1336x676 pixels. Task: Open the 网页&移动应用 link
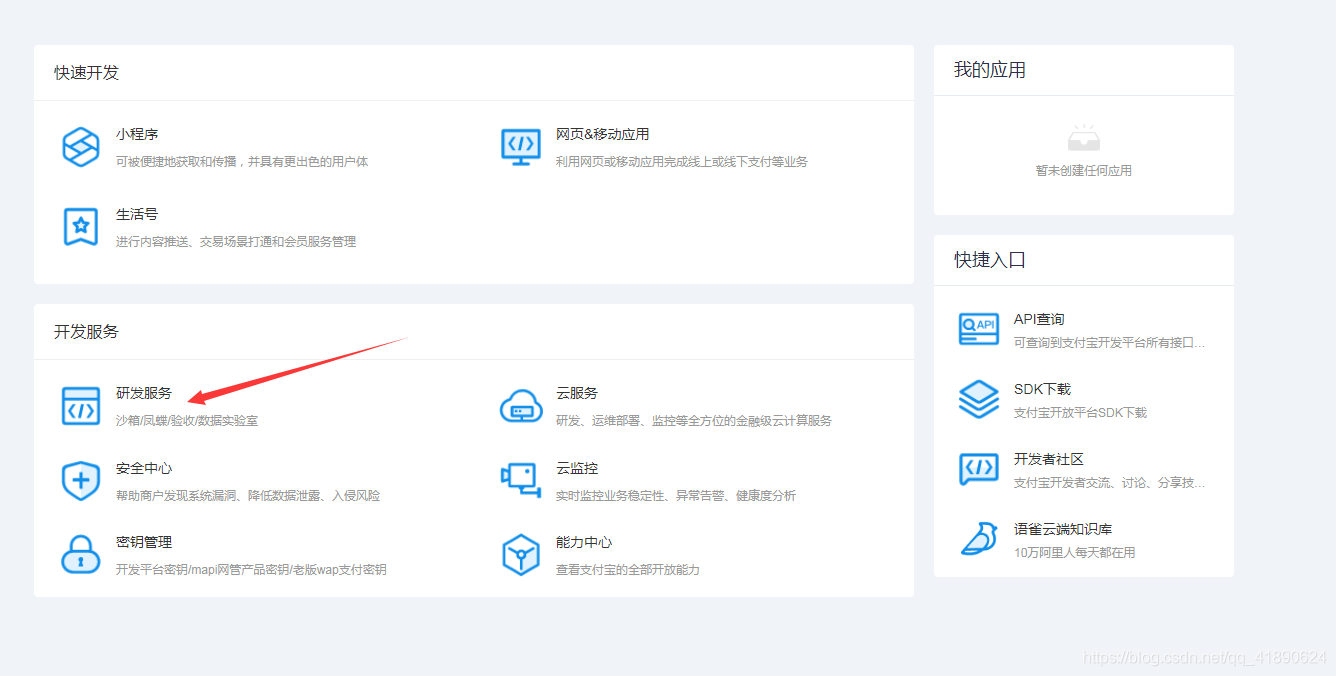point(603,135)
